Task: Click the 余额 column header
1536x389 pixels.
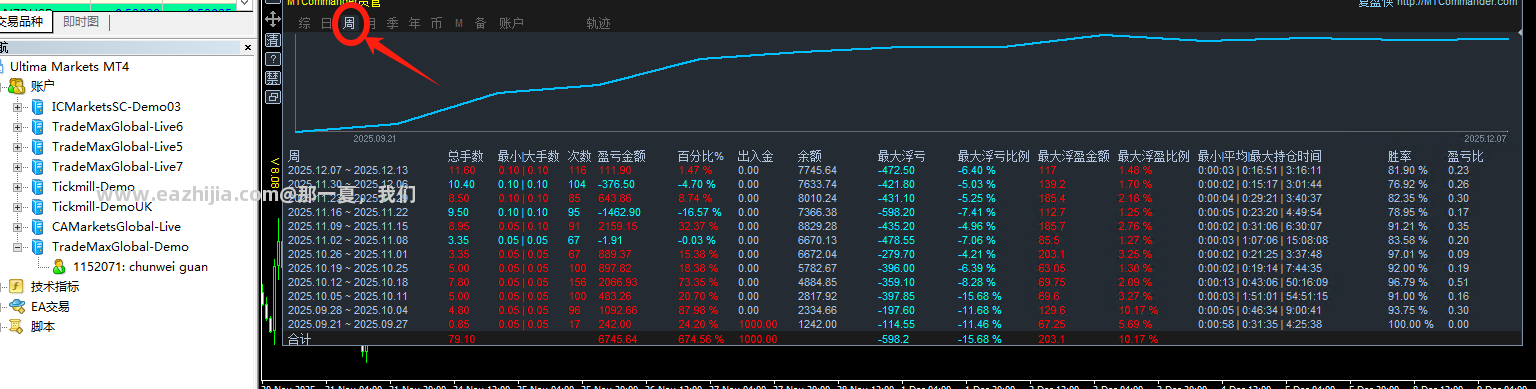Action: pos(810,156)
